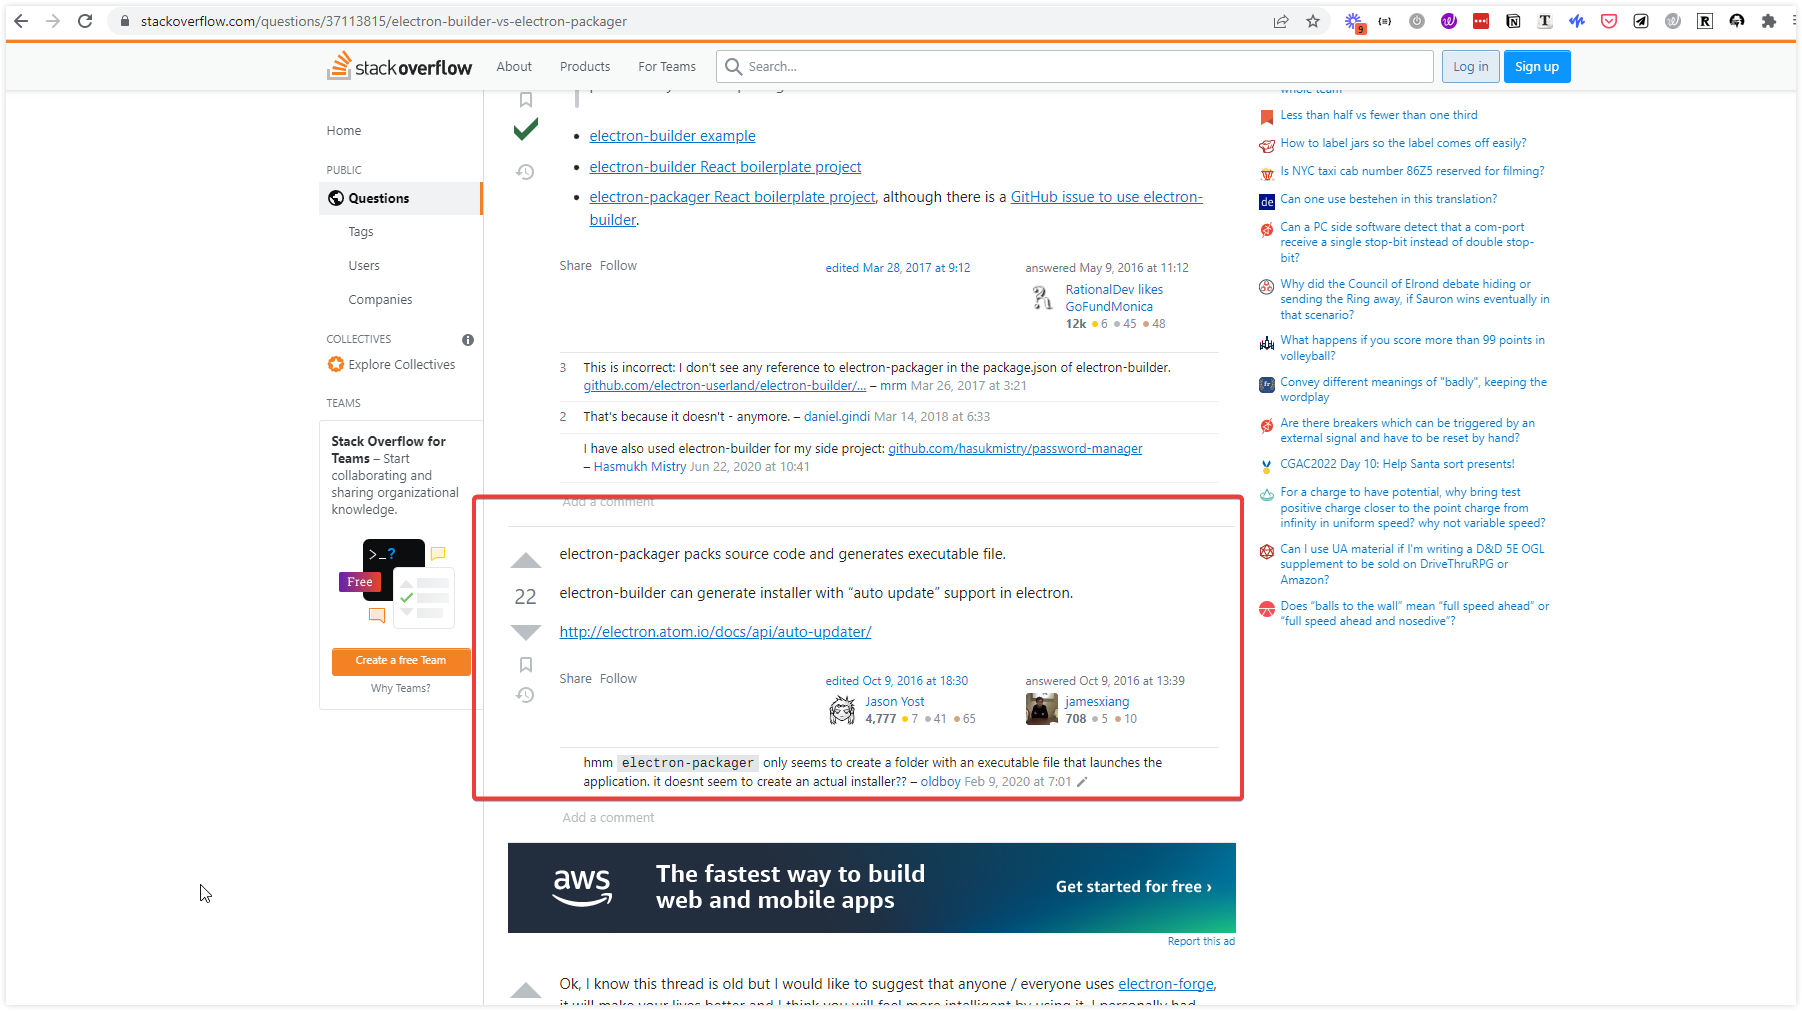This screenshot has height=1011, width=1802.
Task: Open the daniel.gindi commenter link
Action: point(837,417)
